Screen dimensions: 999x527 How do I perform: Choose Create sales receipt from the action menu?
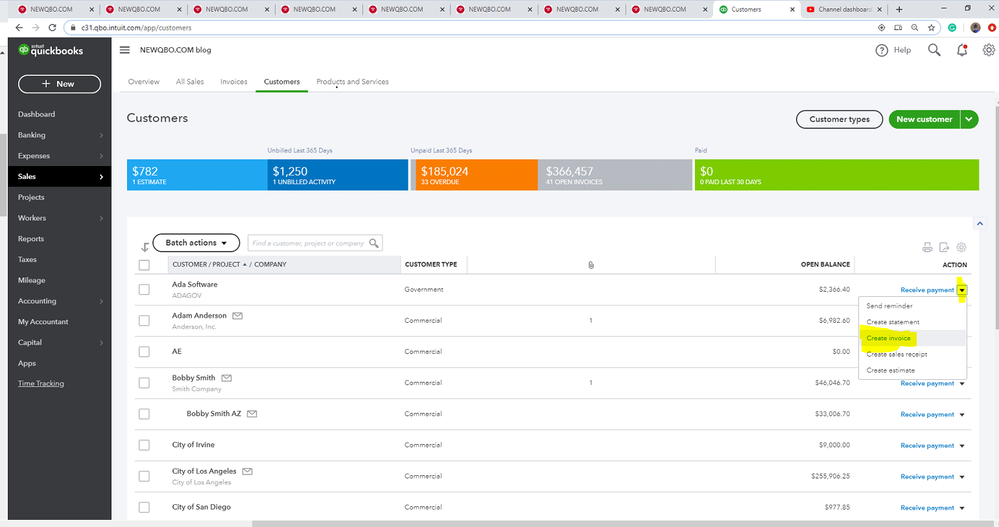click(896, 354)
